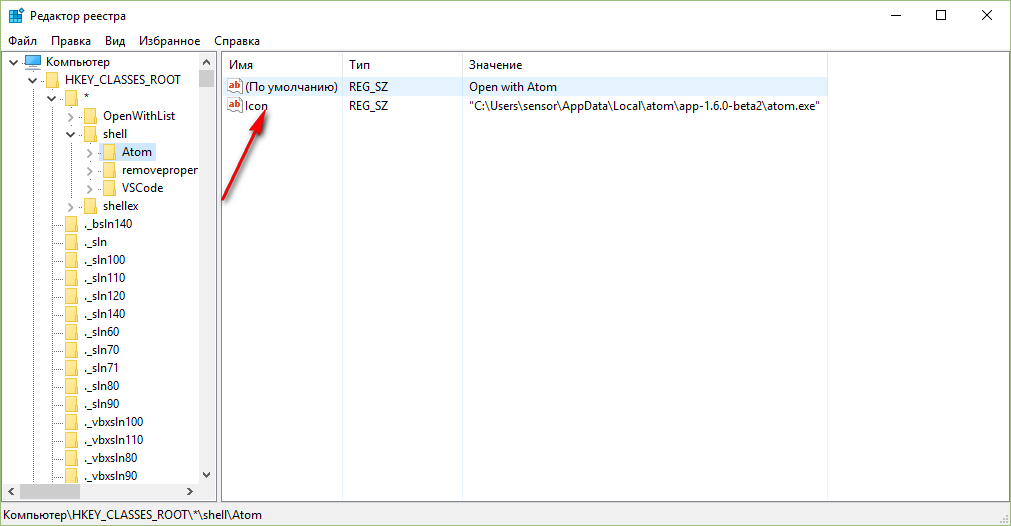
Task: Click the shell folder icon
Action: click(x=91, y=134)
